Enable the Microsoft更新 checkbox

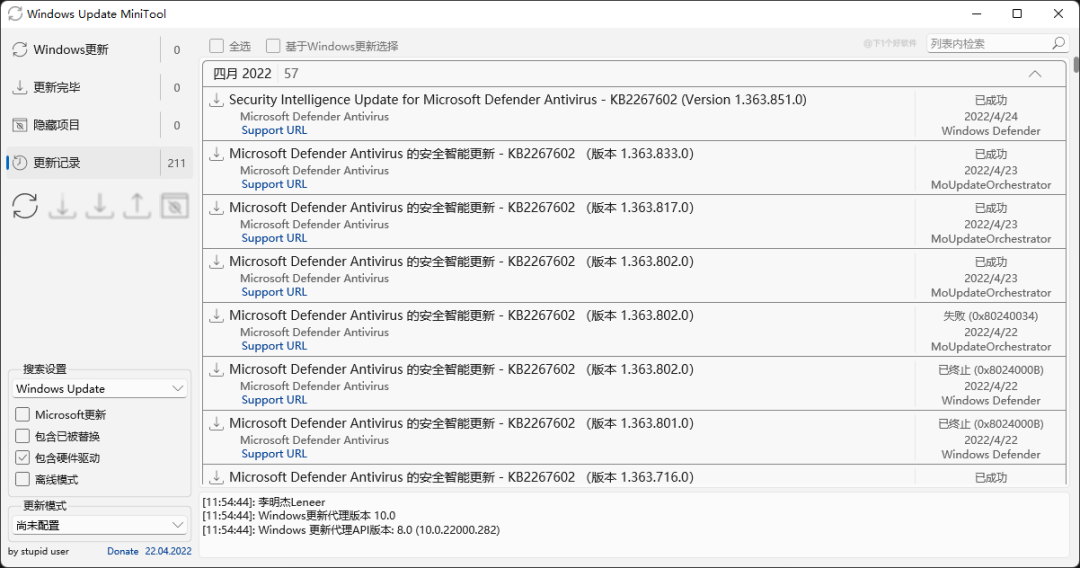point(22,415)
